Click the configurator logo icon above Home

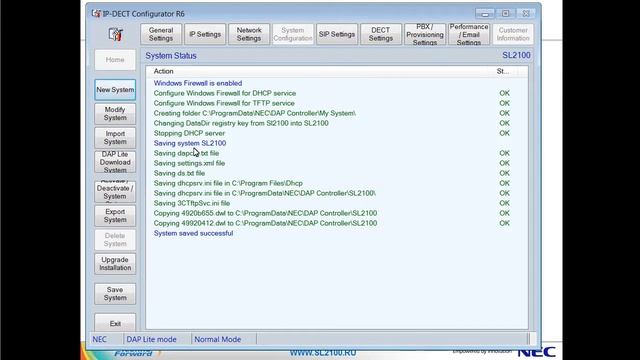[x=116, y=34]
